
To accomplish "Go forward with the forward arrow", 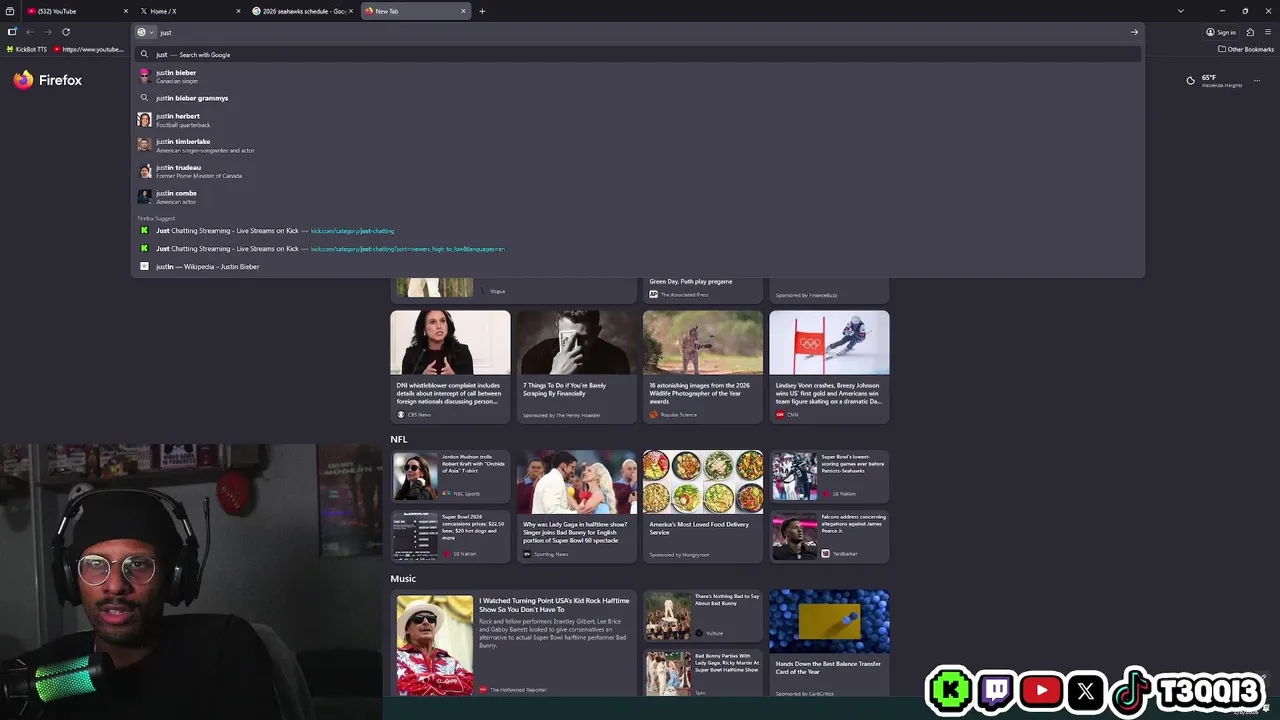I will click(x=47, y=32).
